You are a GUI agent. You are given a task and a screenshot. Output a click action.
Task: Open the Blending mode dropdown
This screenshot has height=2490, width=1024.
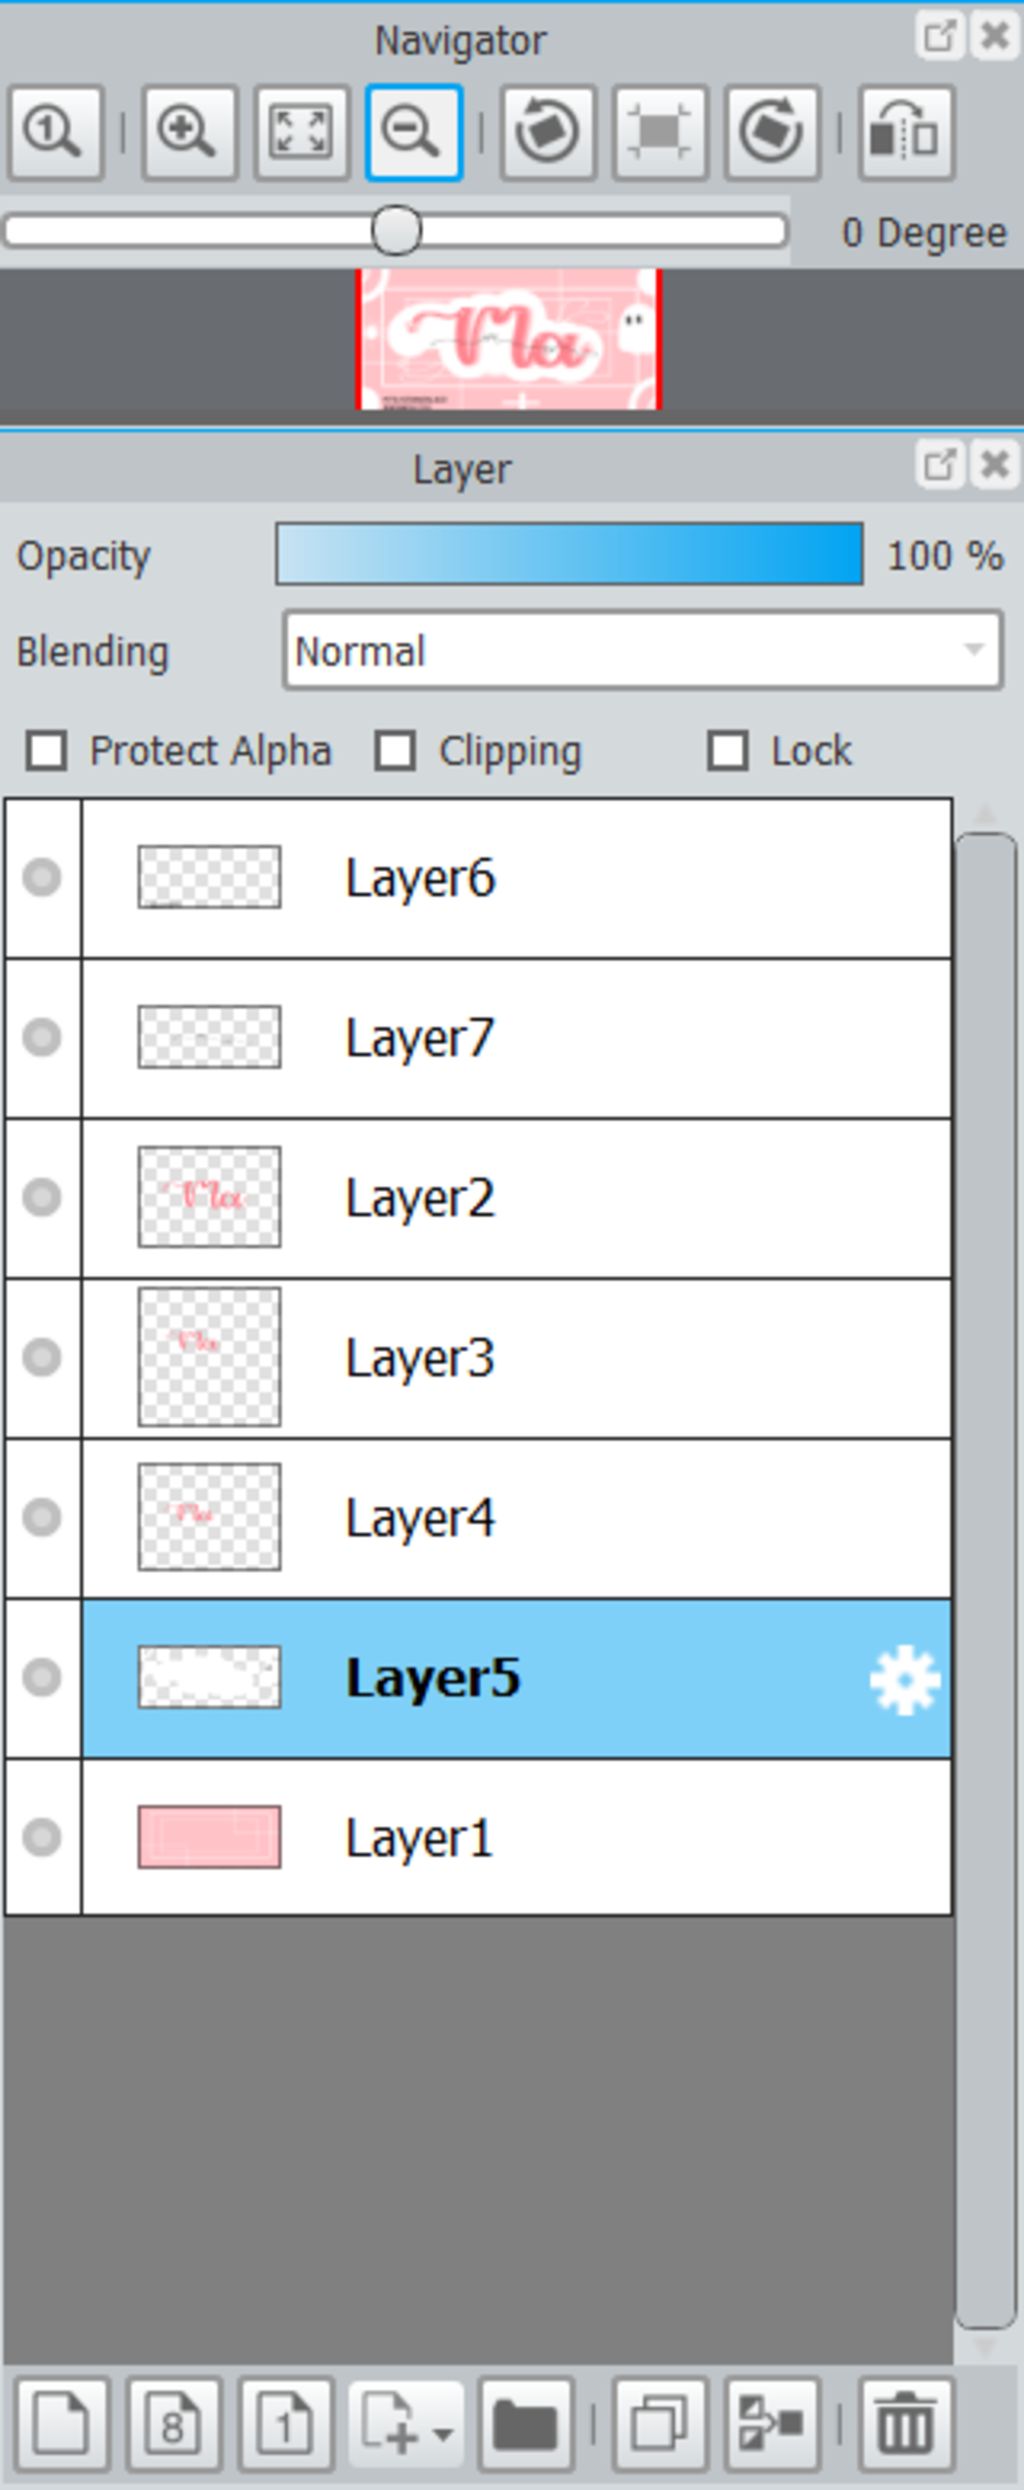point(642,650)
